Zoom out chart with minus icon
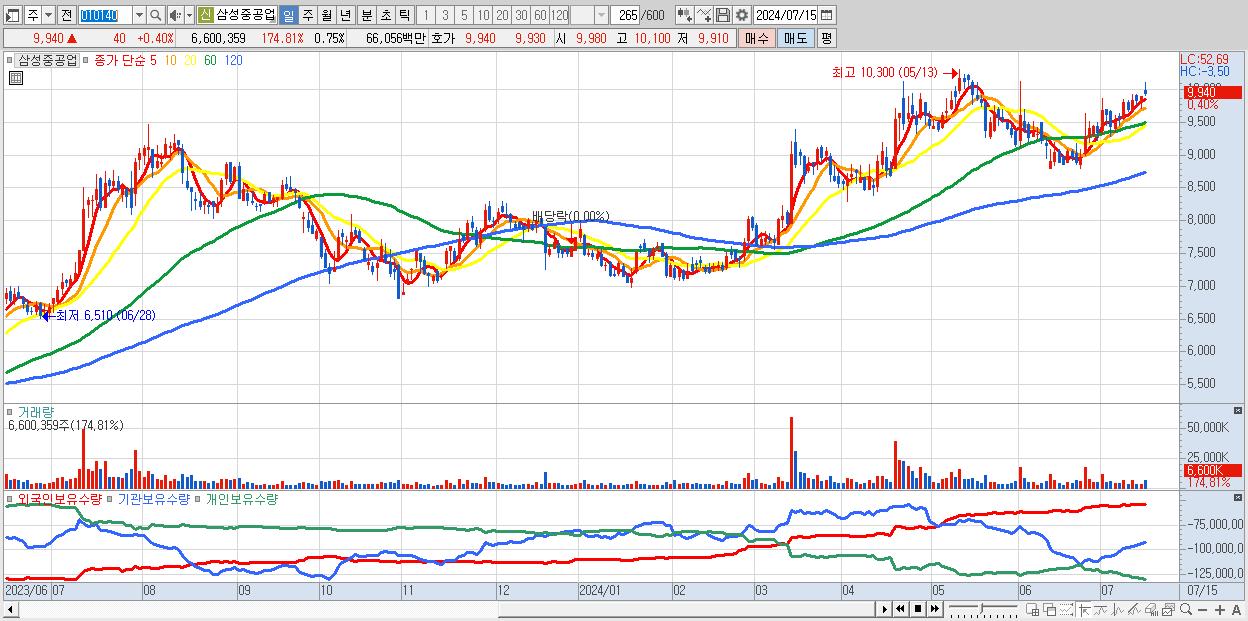1248x621 pixels. [x=1202, y=610]
